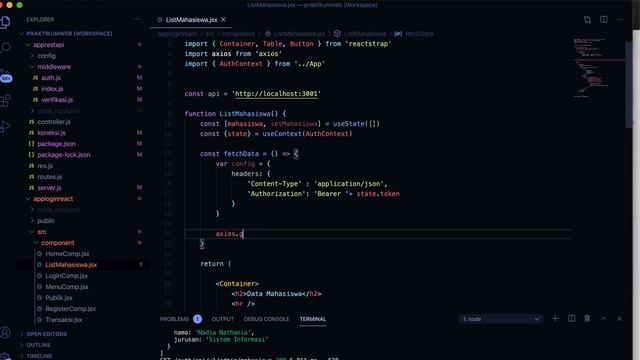Switch to the Problems tab
The image size is (640, 360).
click(174, 319)
